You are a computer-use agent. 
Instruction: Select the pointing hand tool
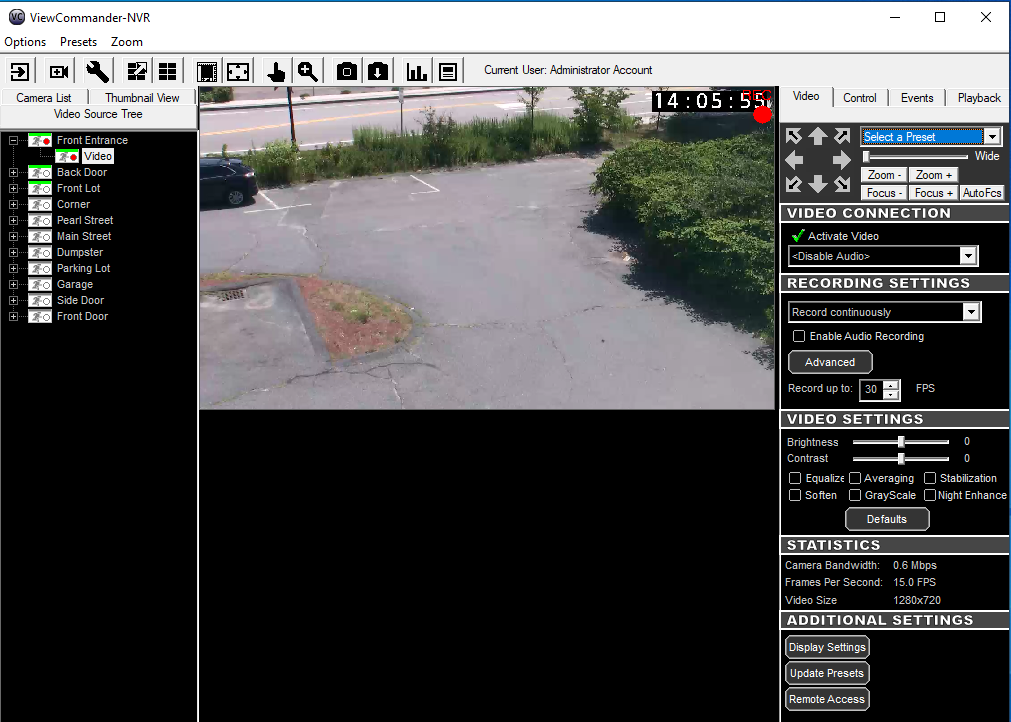point(277,71)
